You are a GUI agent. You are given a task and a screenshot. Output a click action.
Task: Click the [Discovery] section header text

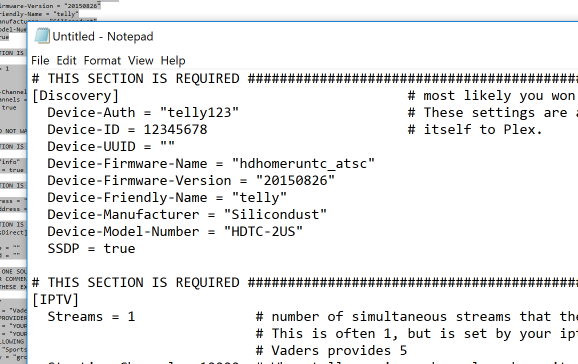76,96
